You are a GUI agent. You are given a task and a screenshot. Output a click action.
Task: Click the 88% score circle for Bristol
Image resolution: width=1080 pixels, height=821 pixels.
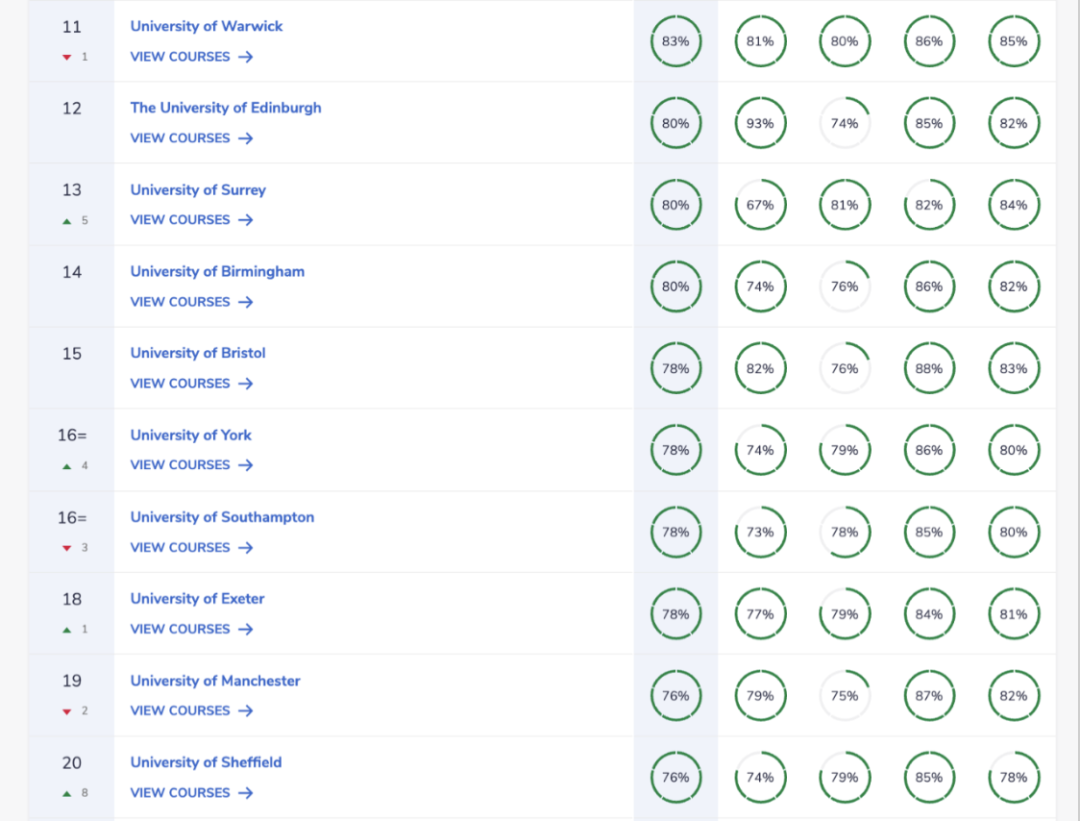pyautogui.click(x=929, y=369)
